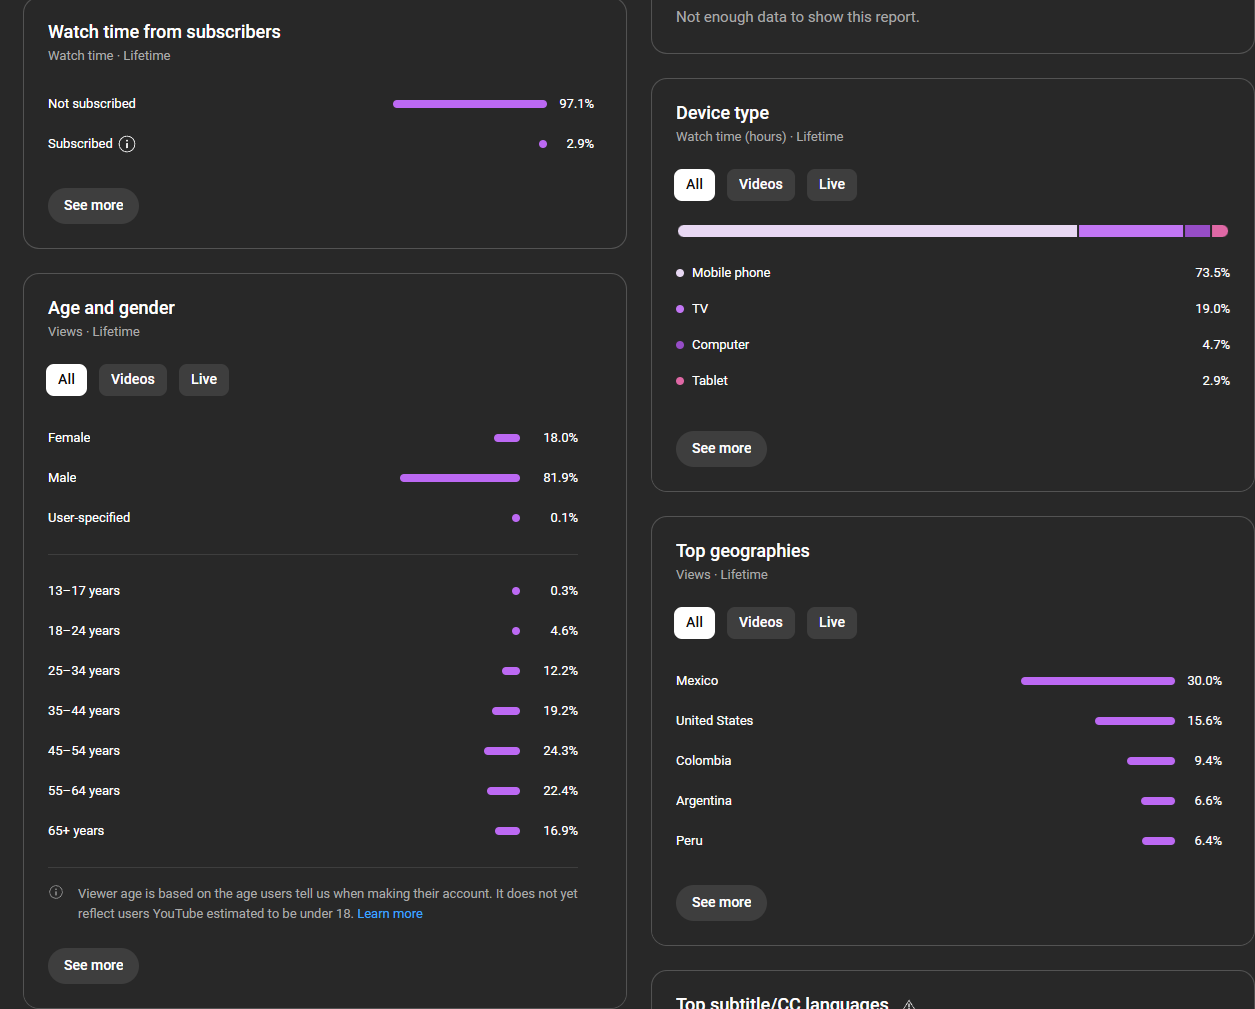Click the TV segment of the device bar
The height and width of the screenshot is (1009, 1255).
(x=1130, y=231)
